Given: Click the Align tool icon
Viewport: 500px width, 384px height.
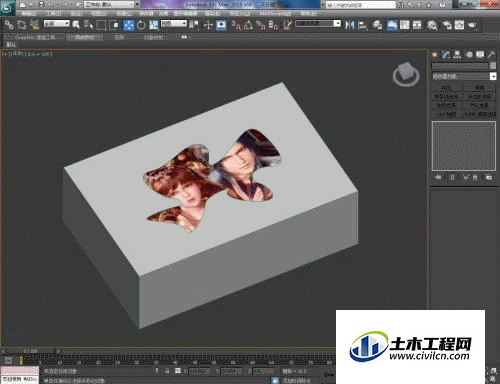Looking at the screenshot, I should pos(362,25).
